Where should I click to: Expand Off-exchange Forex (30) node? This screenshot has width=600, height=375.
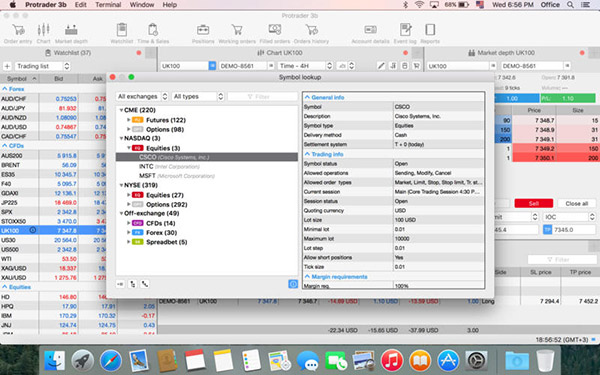click(129, 232)
